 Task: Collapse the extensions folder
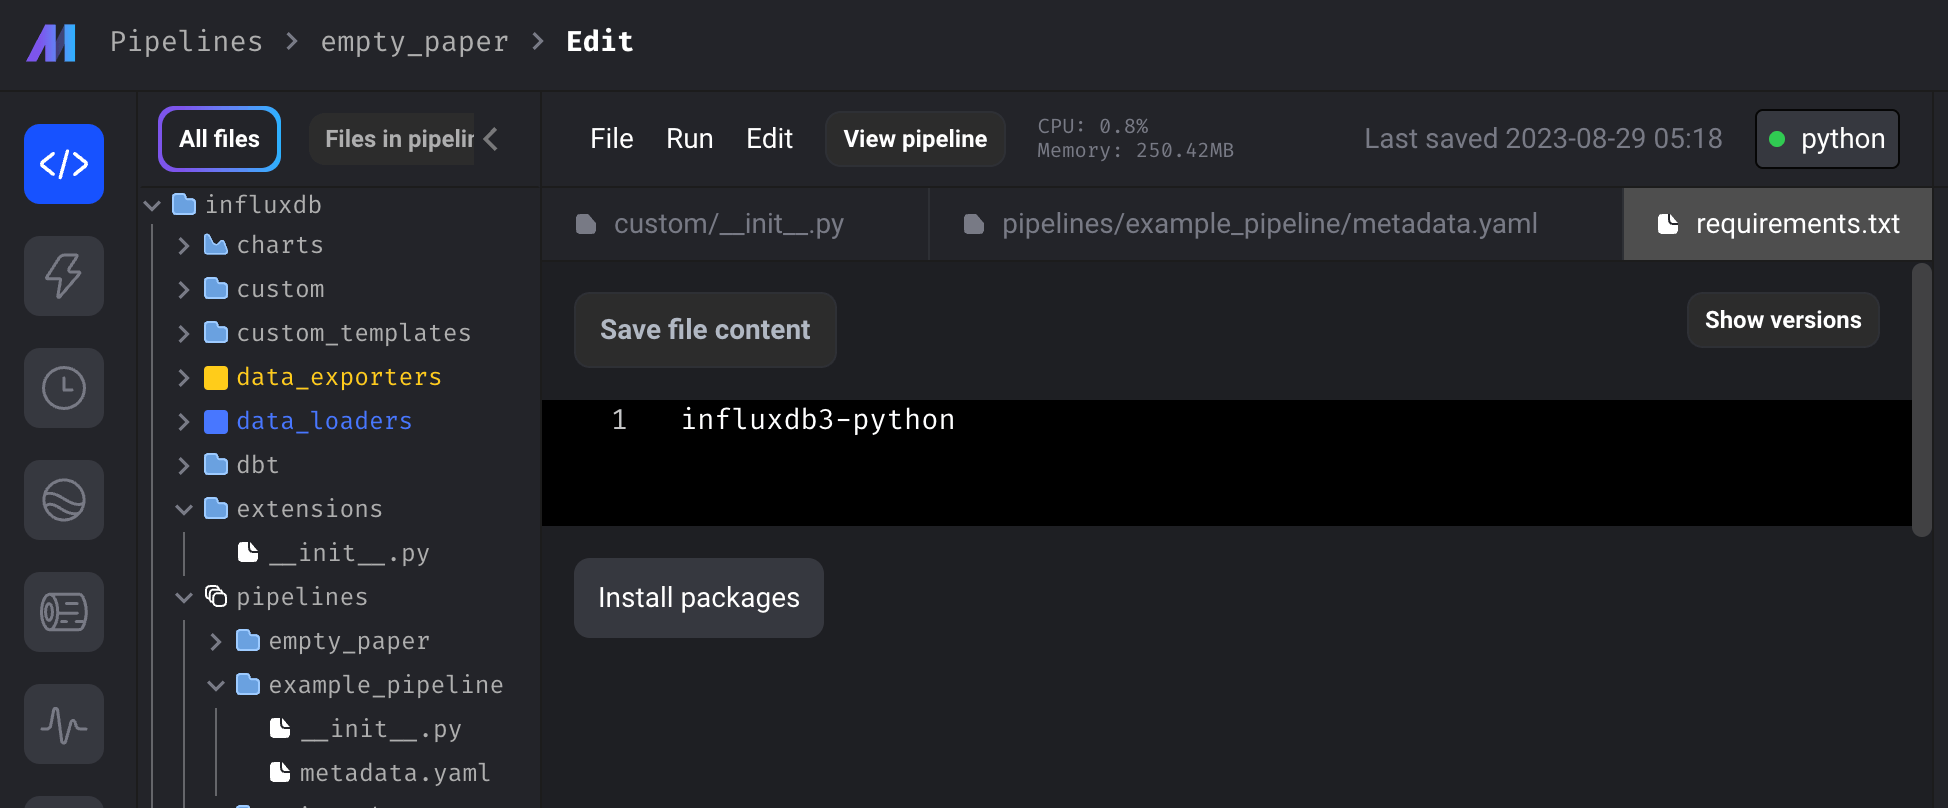pos(184,510)
